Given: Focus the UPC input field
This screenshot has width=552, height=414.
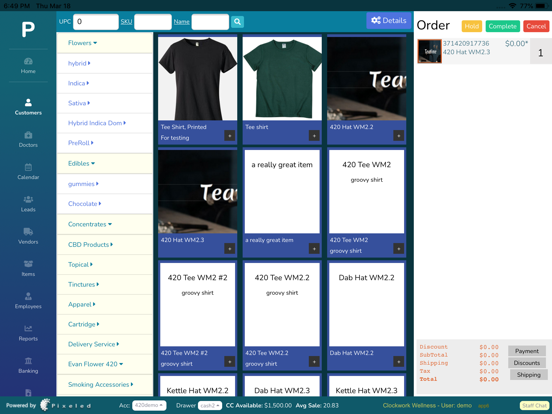Looking at the screenshot, I should [96, 22].
